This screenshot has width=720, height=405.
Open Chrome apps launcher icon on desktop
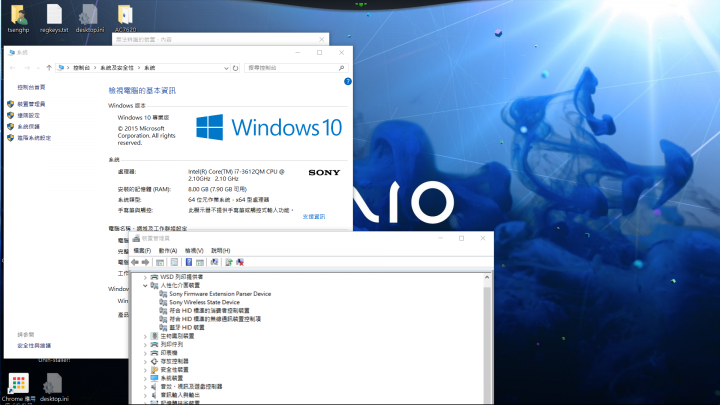[x=18, y=388]
